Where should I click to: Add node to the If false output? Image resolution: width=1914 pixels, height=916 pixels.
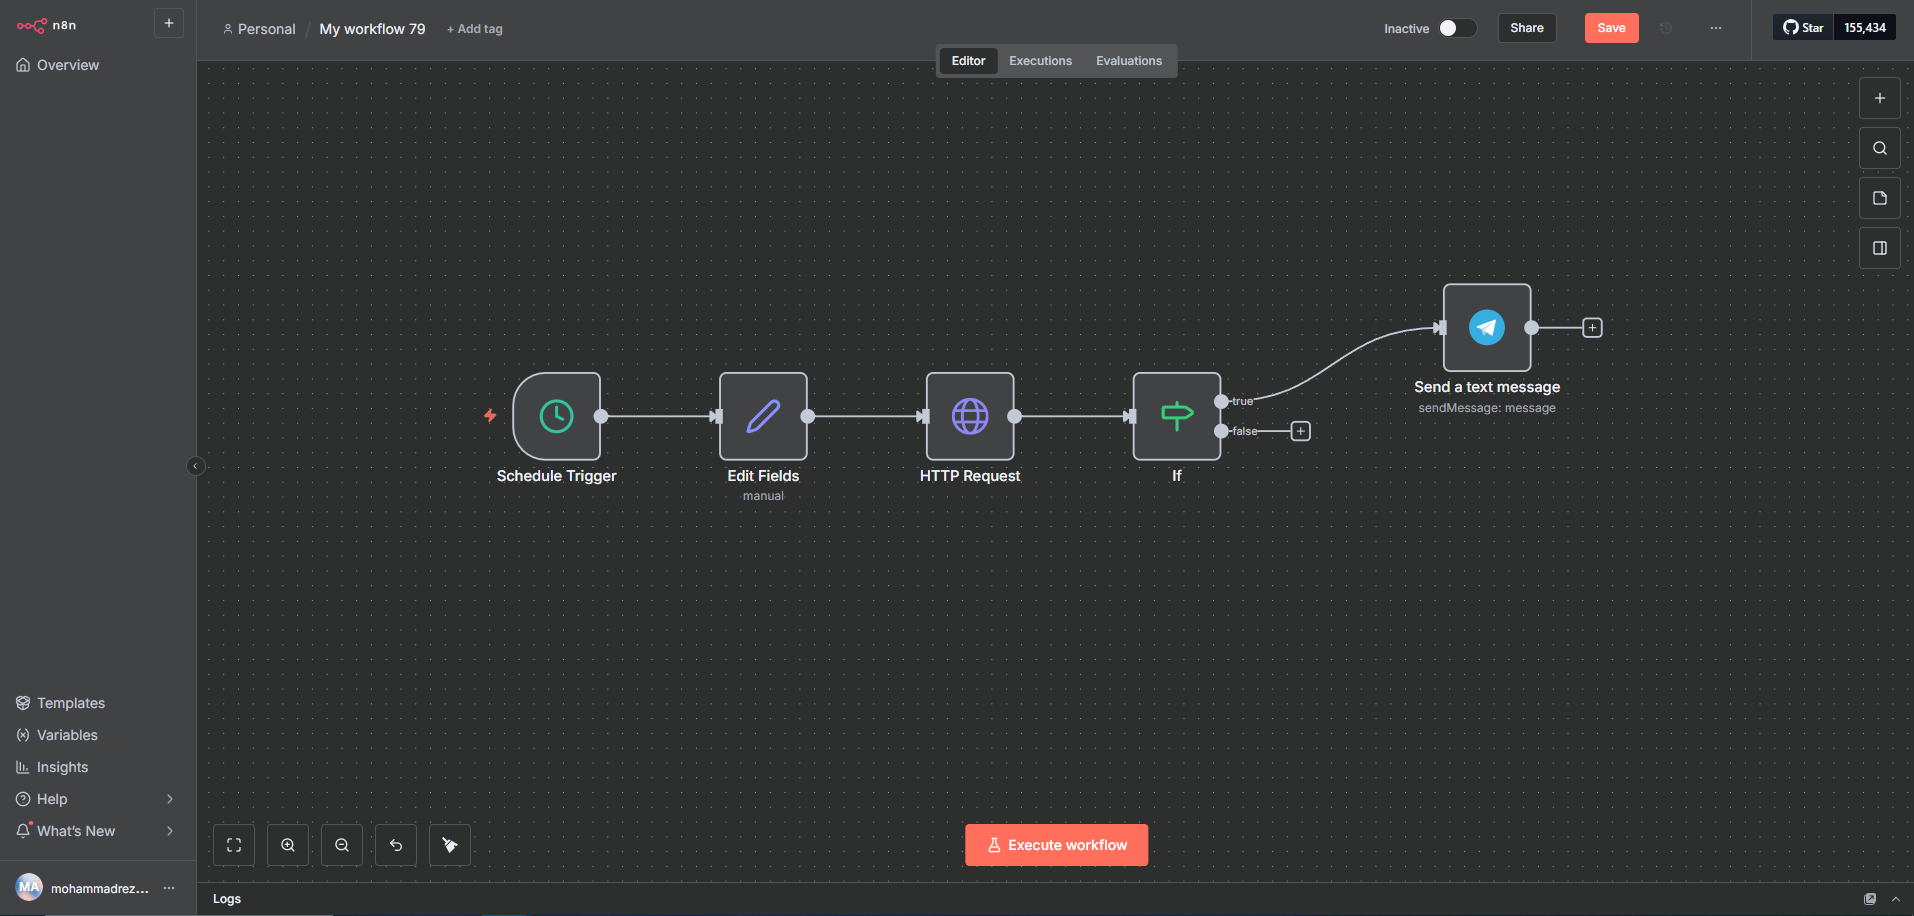tap(1300, 431)
